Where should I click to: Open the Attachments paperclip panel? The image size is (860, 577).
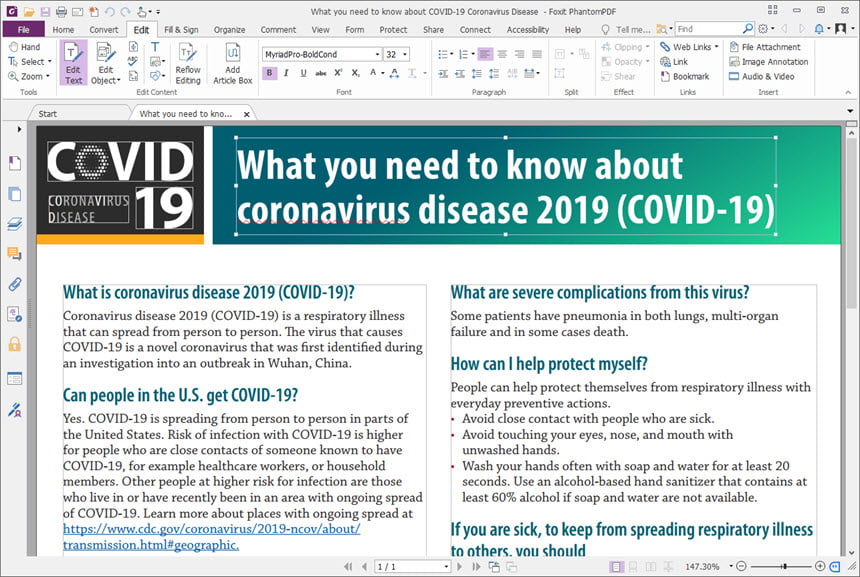pyautogui.click(x=15, y=284)
